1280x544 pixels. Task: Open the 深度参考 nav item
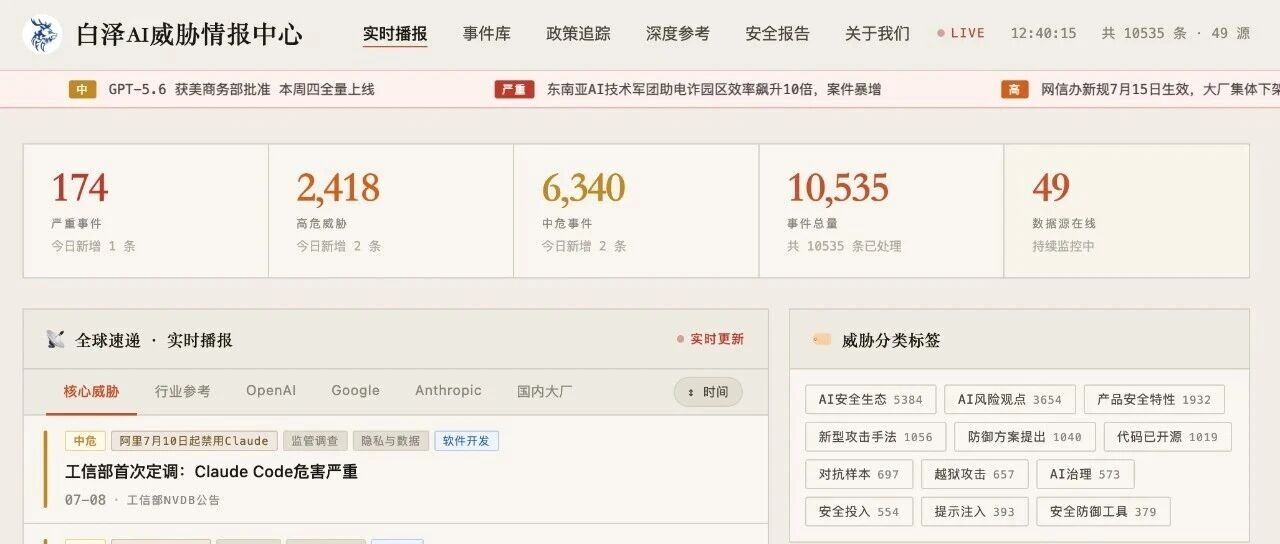(678, 33)
